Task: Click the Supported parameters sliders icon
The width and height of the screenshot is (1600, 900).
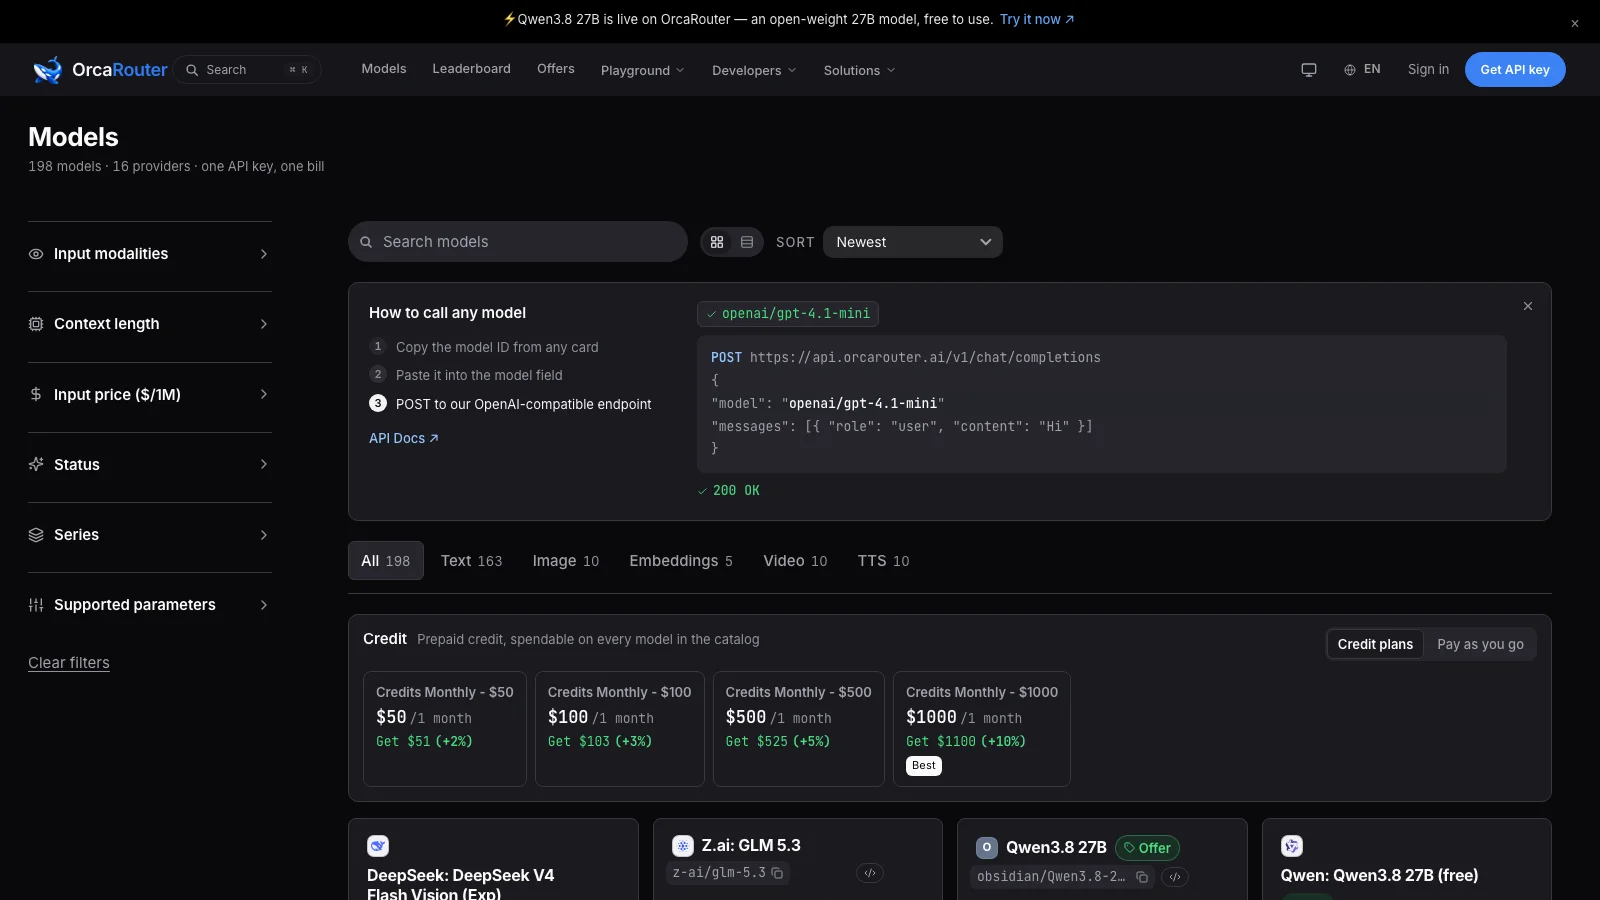Action: pyautogui.click(x=36, y=605)
